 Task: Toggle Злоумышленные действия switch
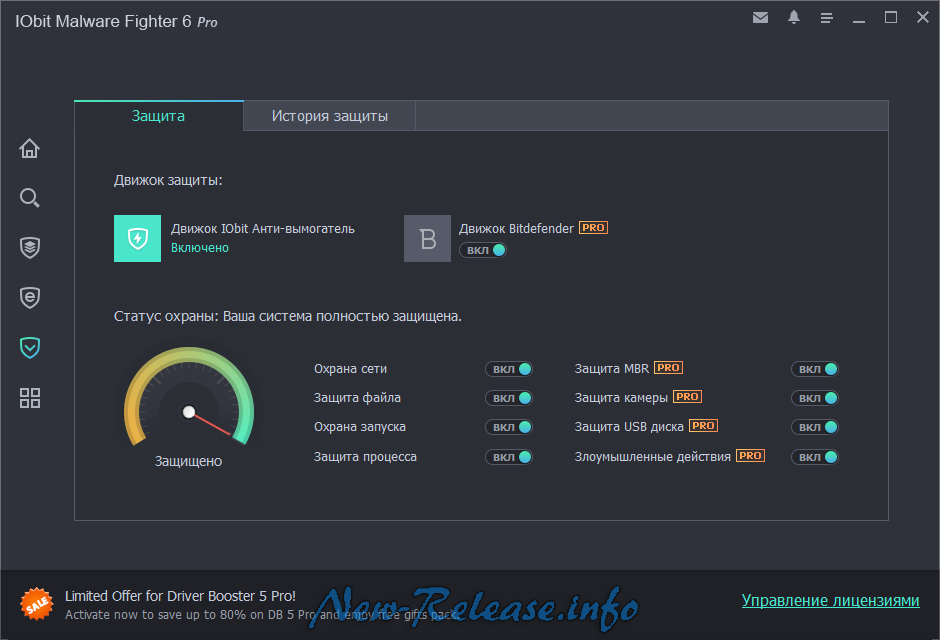pyautogui.click(x=815, y=457)
